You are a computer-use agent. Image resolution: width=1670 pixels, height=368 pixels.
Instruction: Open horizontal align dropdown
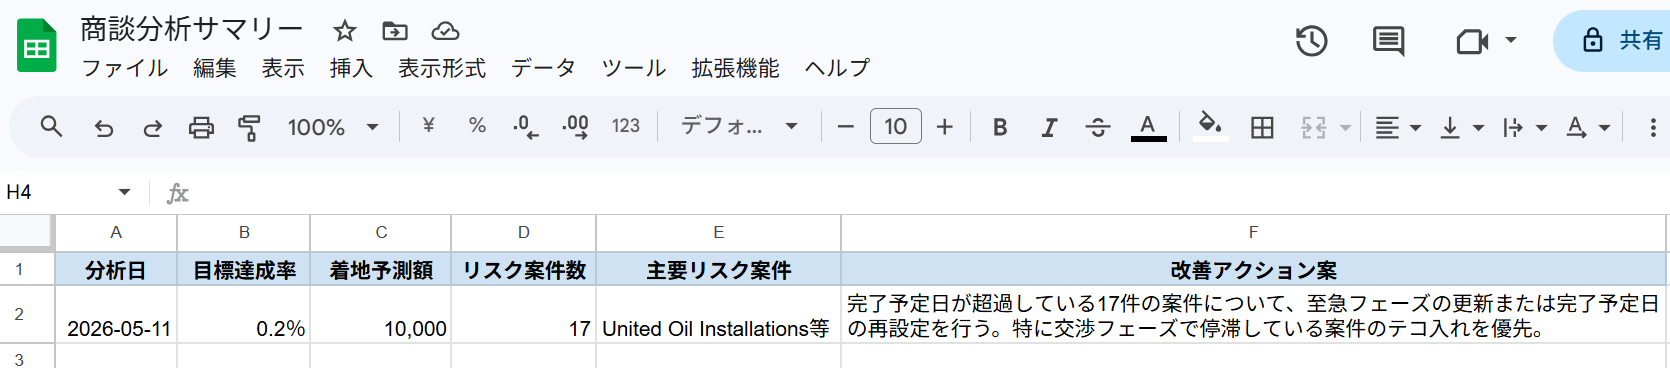(x=1397, y=127)
